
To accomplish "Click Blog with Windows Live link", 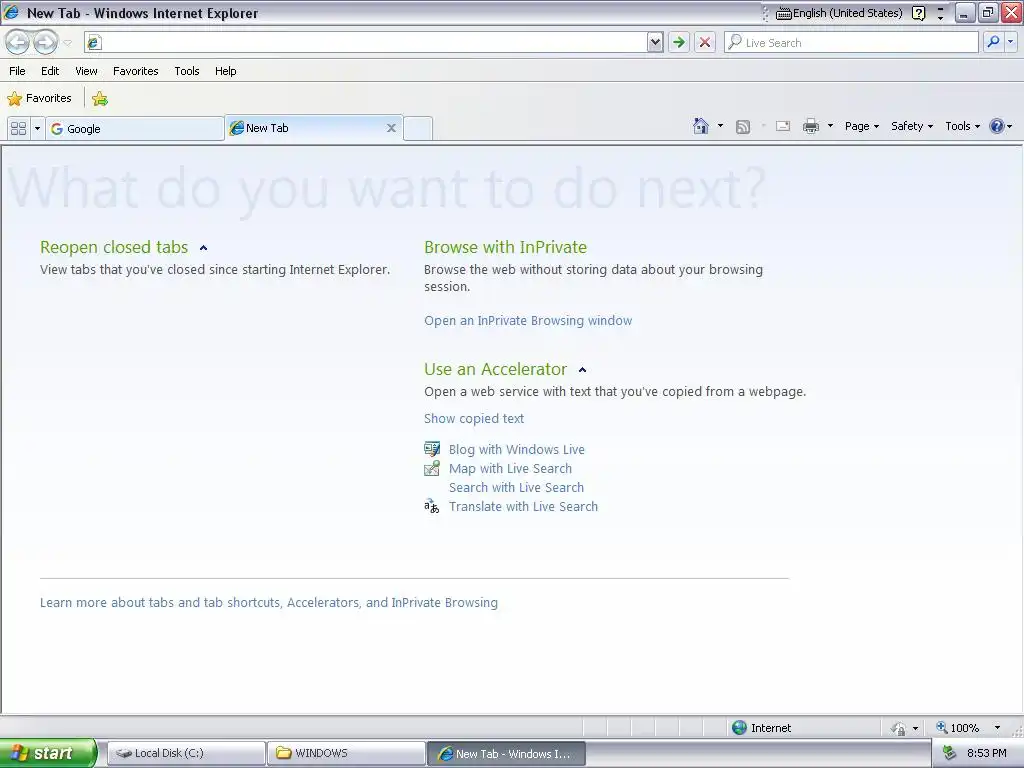I will point(517,449).
